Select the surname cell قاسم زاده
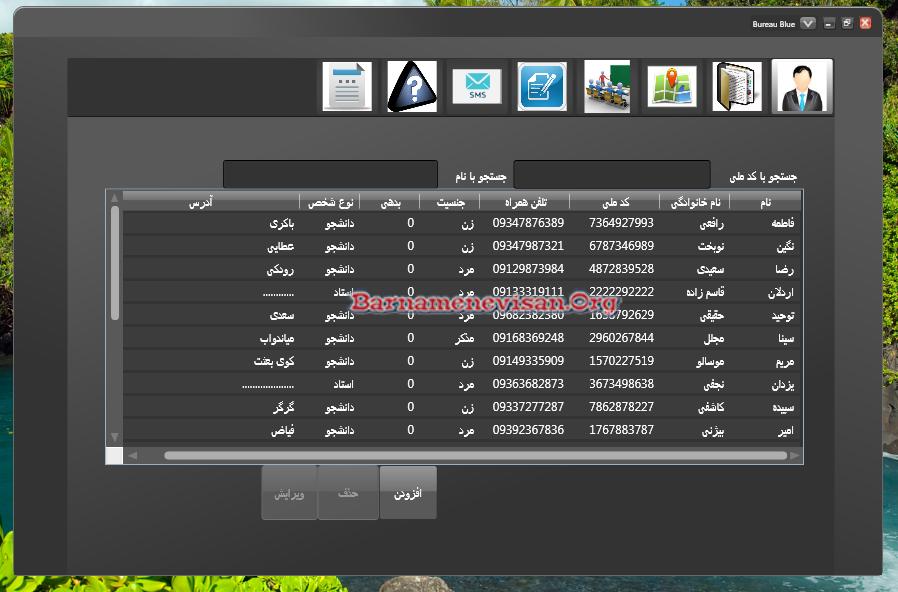Image resolution: width=898 pixels, height=592 pixels. click(705, 293)
